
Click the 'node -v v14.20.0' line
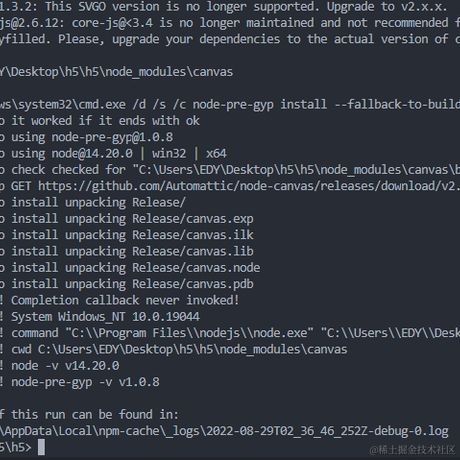coord(60,366)
